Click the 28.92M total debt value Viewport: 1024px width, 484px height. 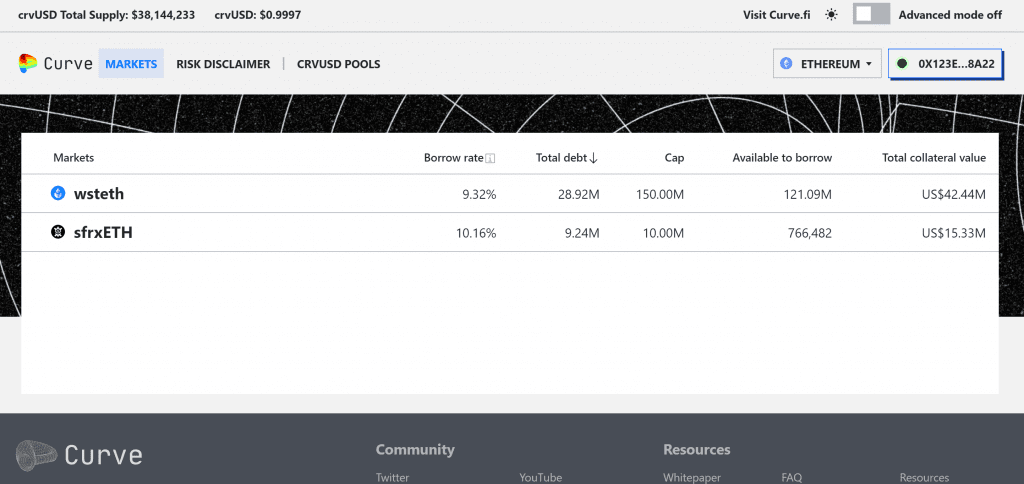(579, 194)
